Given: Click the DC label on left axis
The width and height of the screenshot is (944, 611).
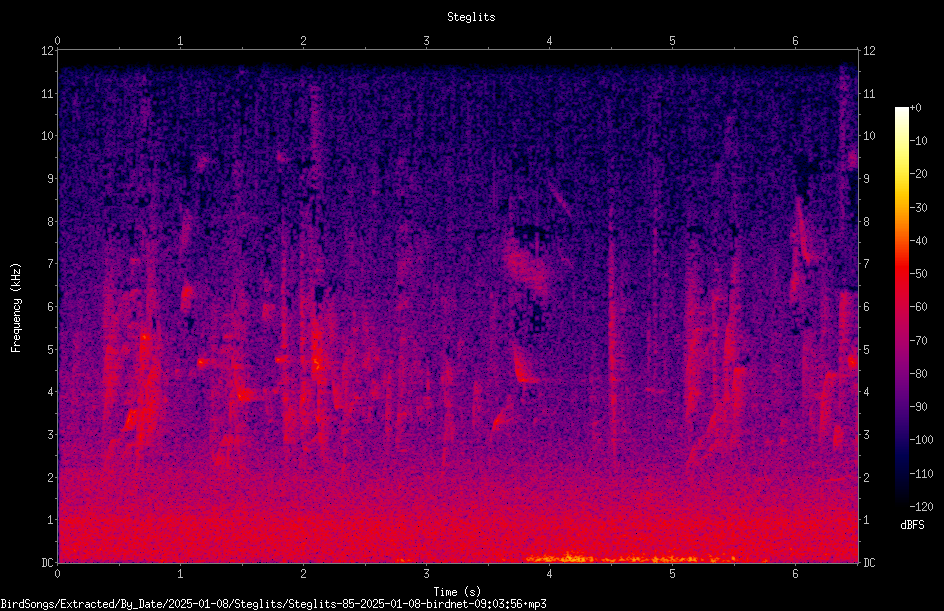Looking at the screenshot, I should [48, 563].
